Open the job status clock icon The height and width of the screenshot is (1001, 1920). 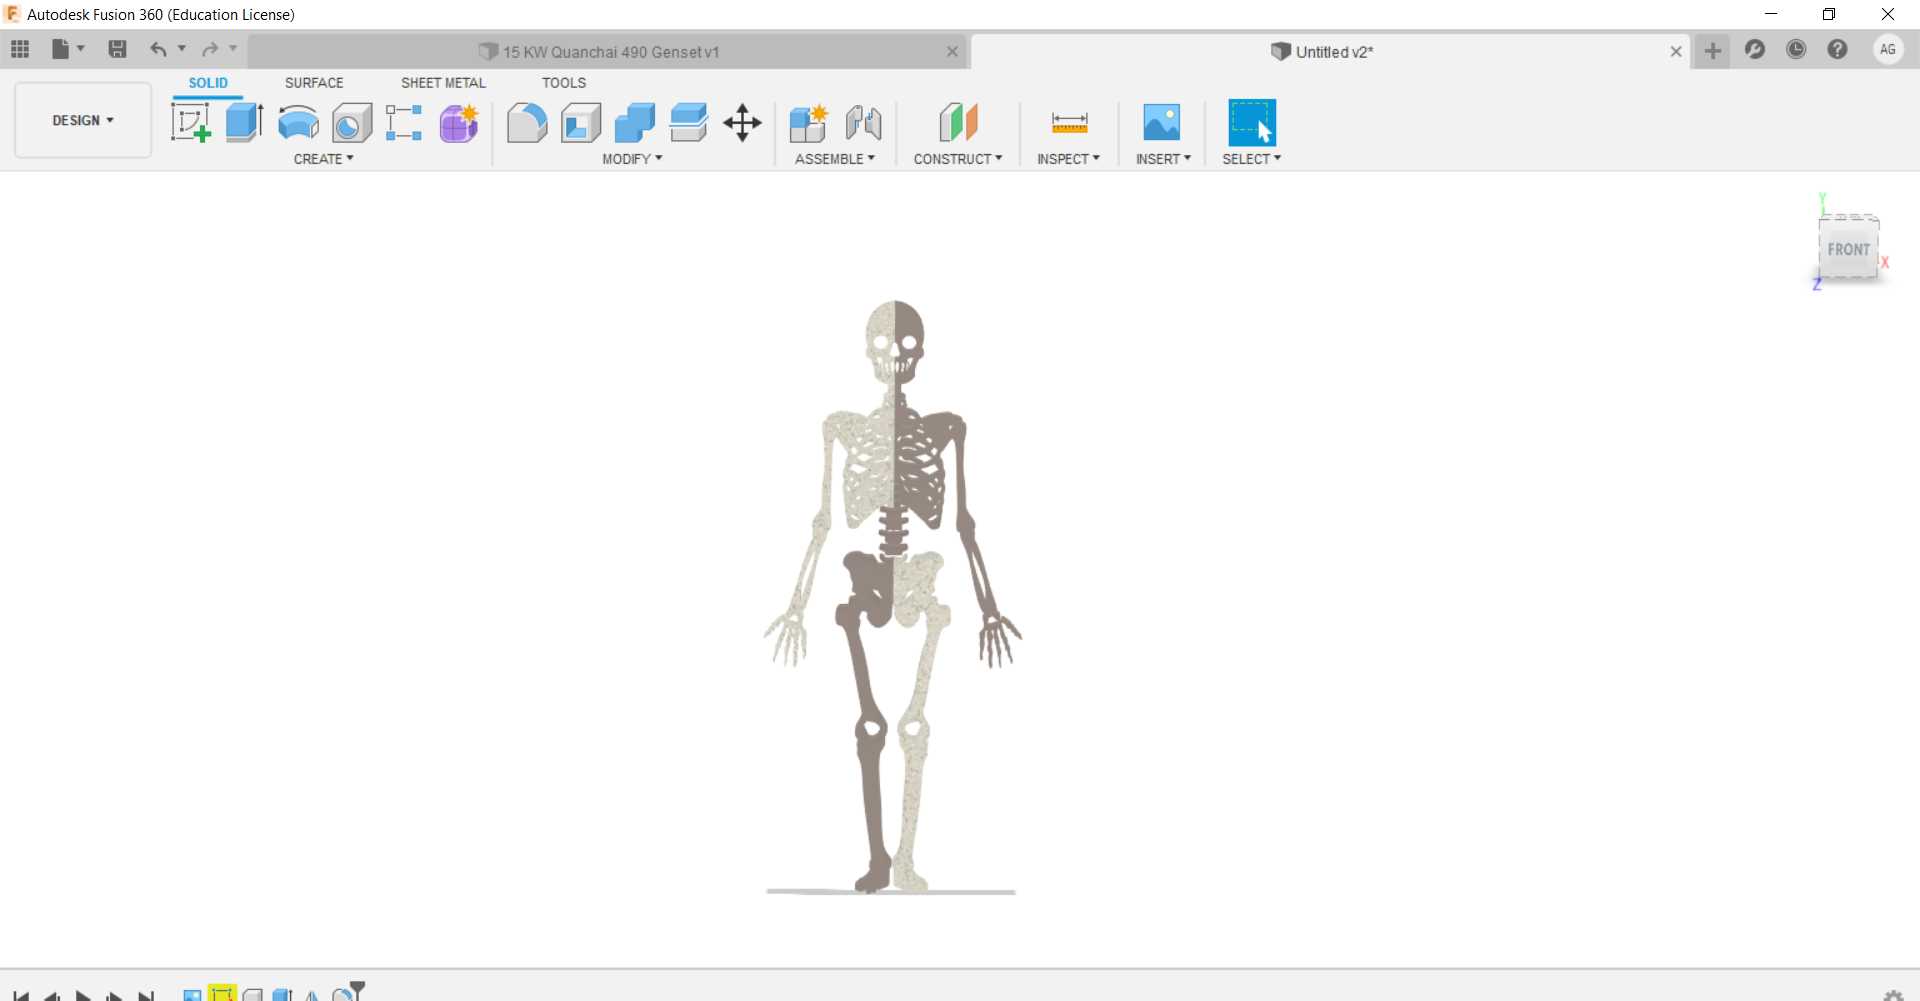coord(1796,49)
